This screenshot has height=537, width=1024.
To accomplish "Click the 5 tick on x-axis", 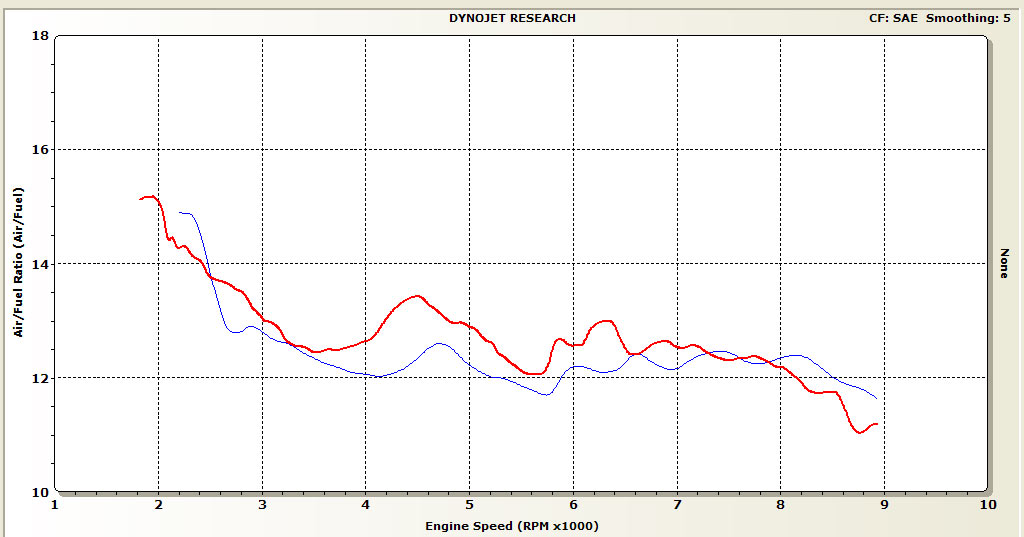I will tap(470, 506).
